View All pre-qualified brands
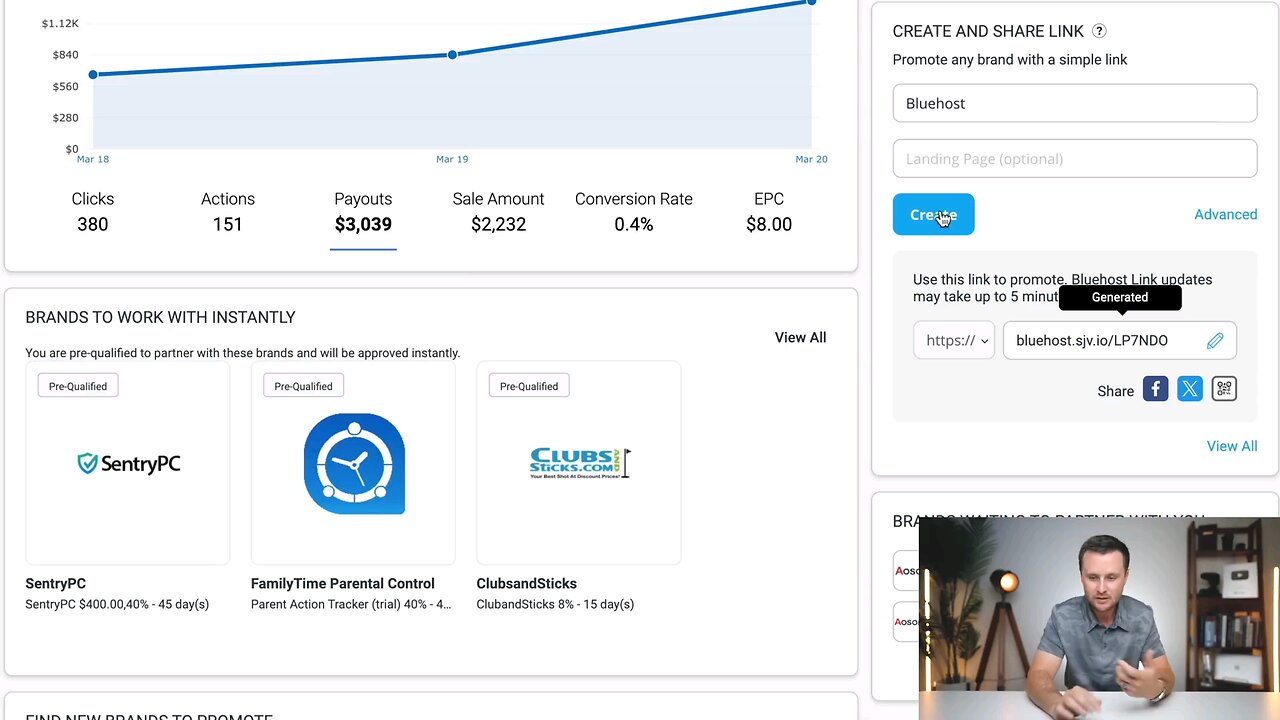Screen dimensions: 1280x720 click(800, 337)
